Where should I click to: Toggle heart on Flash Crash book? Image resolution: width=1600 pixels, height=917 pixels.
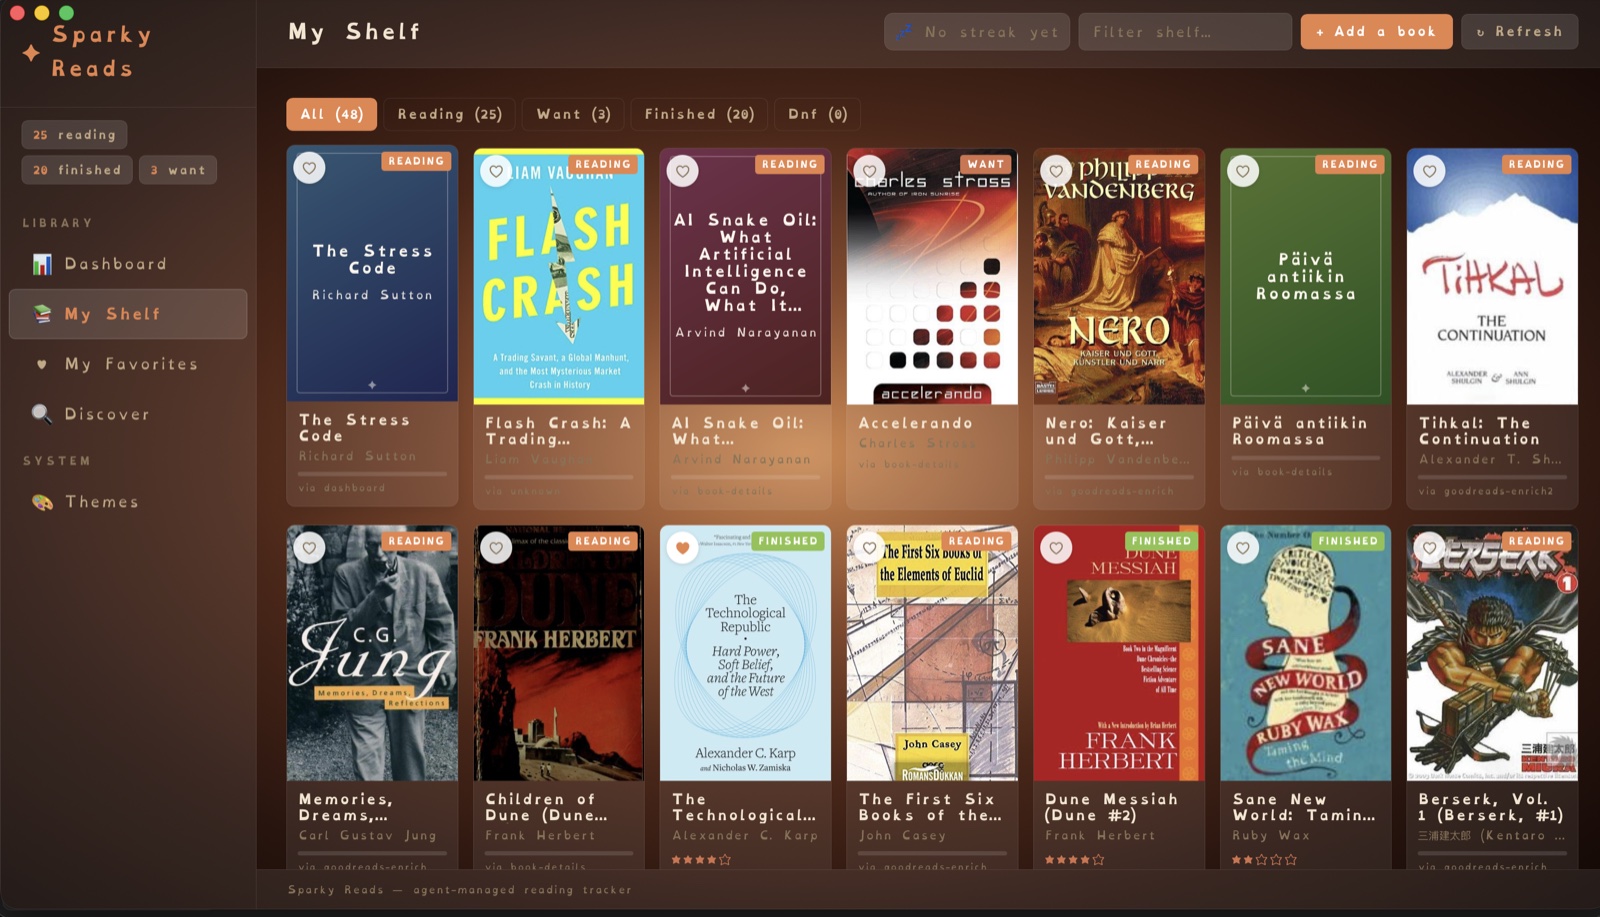click(496, 171)
